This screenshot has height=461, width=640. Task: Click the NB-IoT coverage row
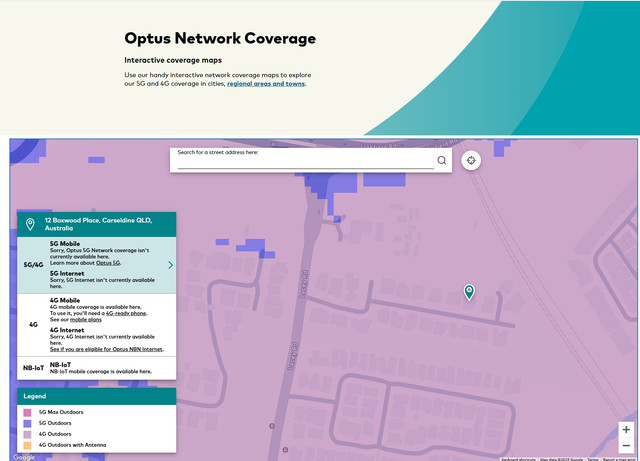coord(97,368)
